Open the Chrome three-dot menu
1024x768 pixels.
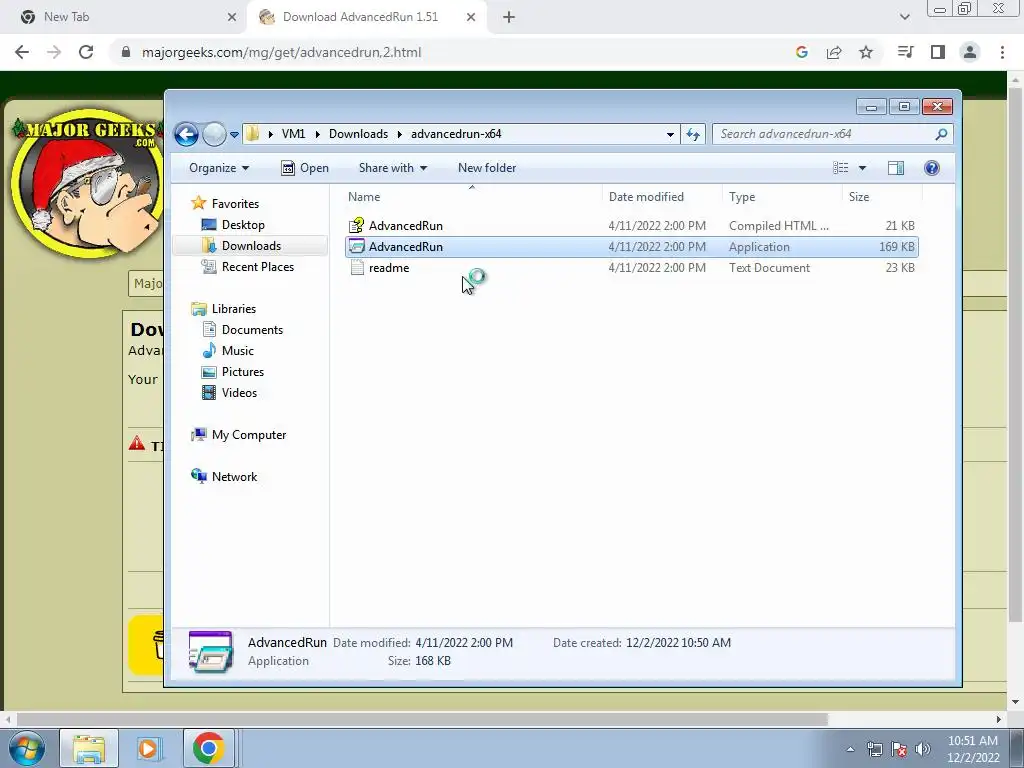1002,52
